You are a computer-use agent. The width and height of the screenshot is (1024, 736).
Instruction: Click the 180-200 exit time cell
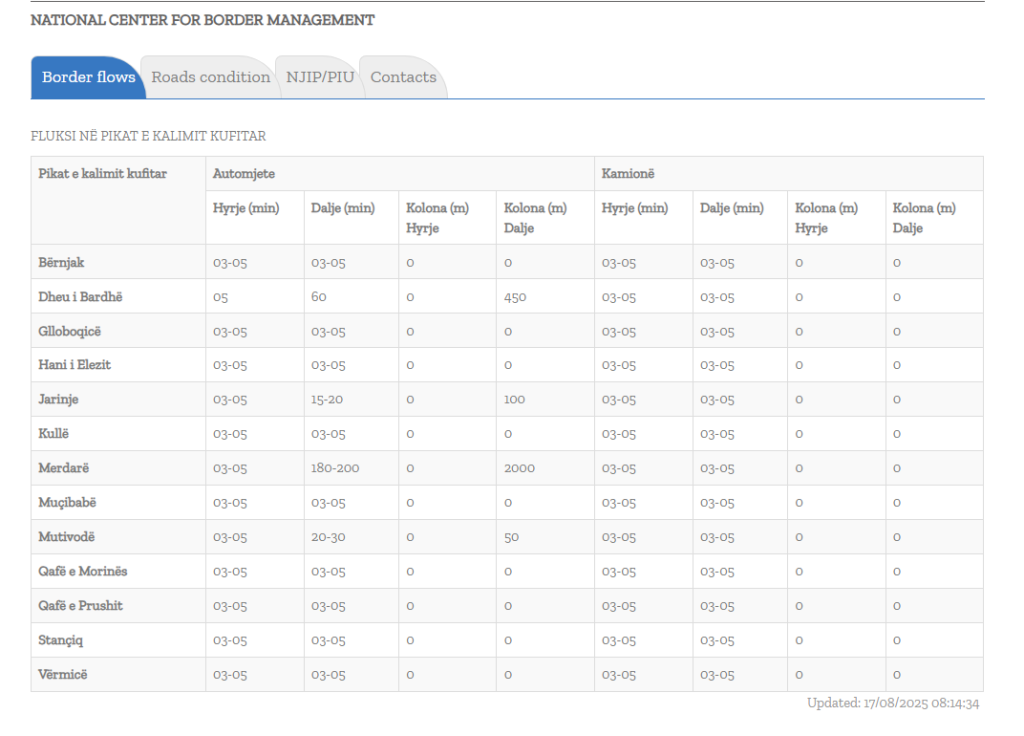pos(335,468)
